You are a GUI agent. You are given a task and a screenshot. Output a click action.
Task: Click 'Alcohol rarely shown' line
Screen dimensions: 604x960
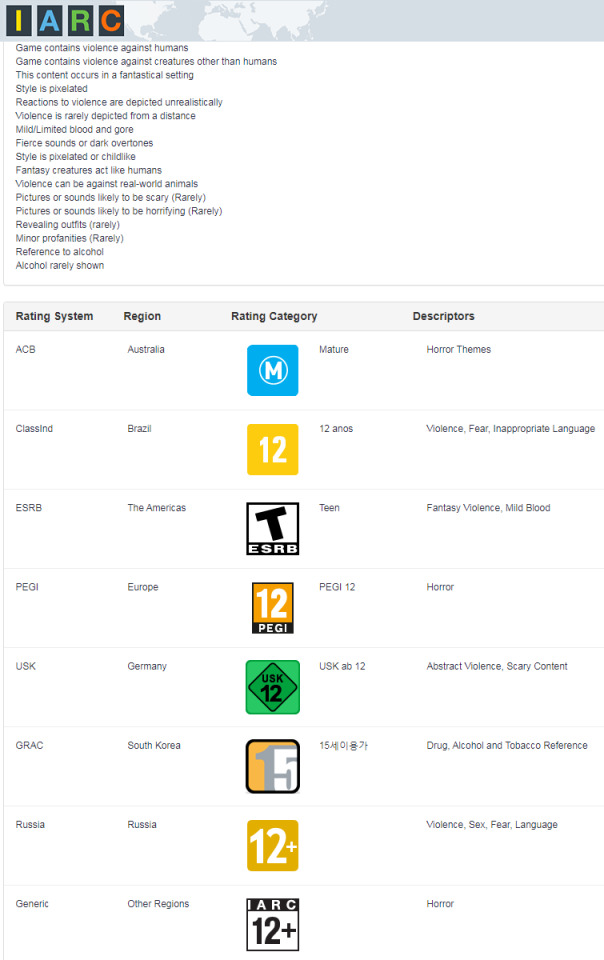(x=59, y=265)
